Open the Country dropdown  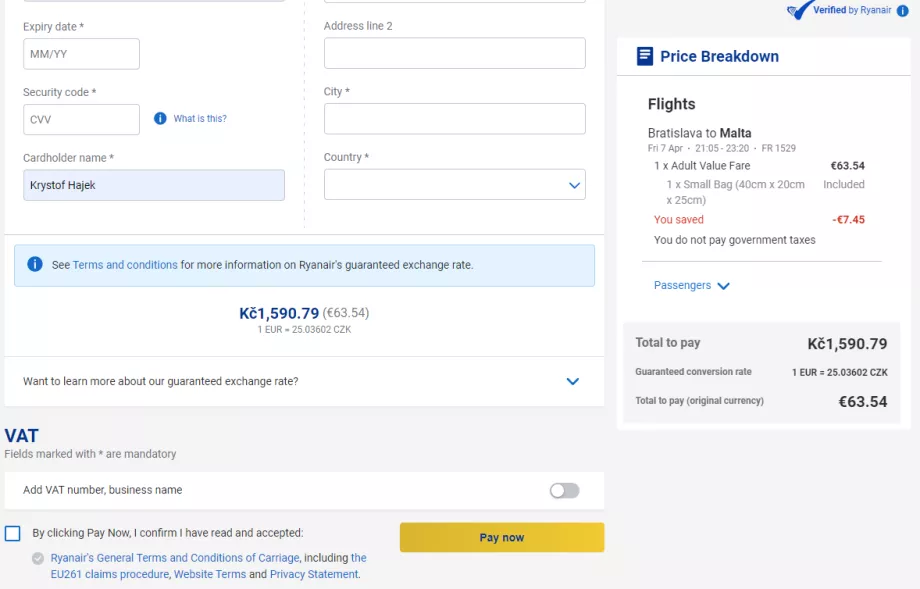click(453, 184)
